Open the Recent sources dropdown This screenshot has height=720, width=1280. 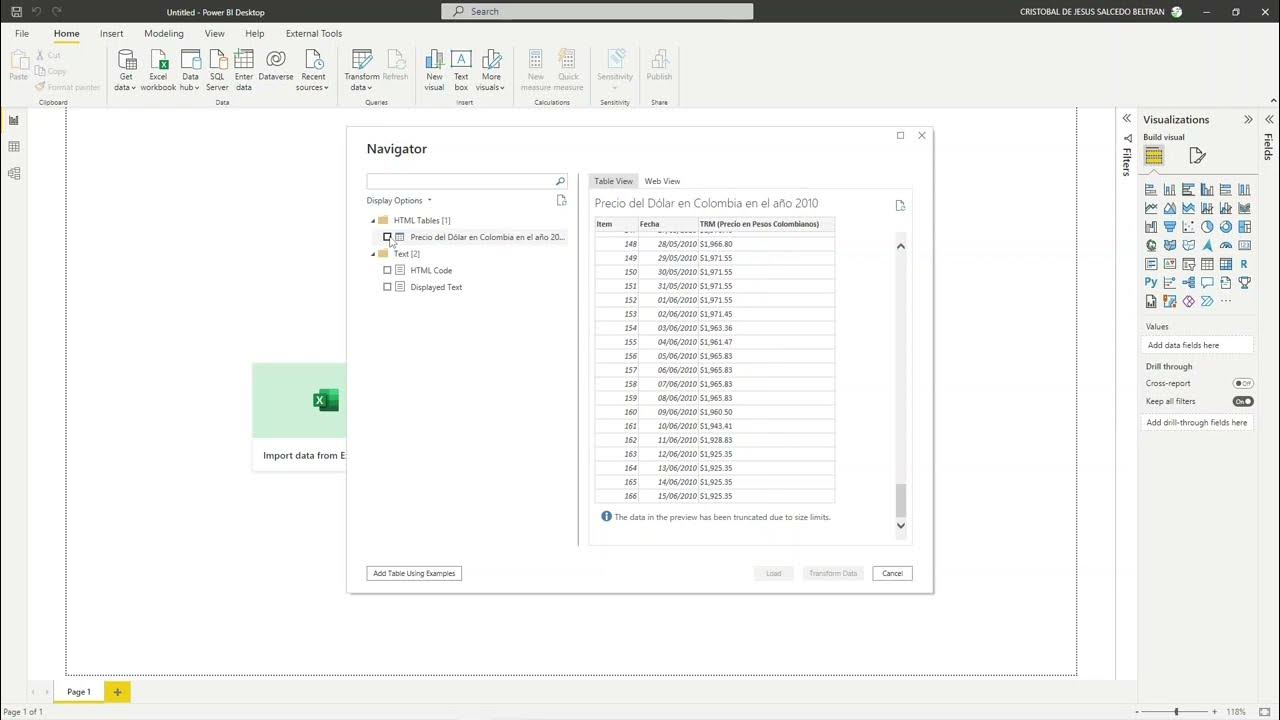(x=313, y=70)
